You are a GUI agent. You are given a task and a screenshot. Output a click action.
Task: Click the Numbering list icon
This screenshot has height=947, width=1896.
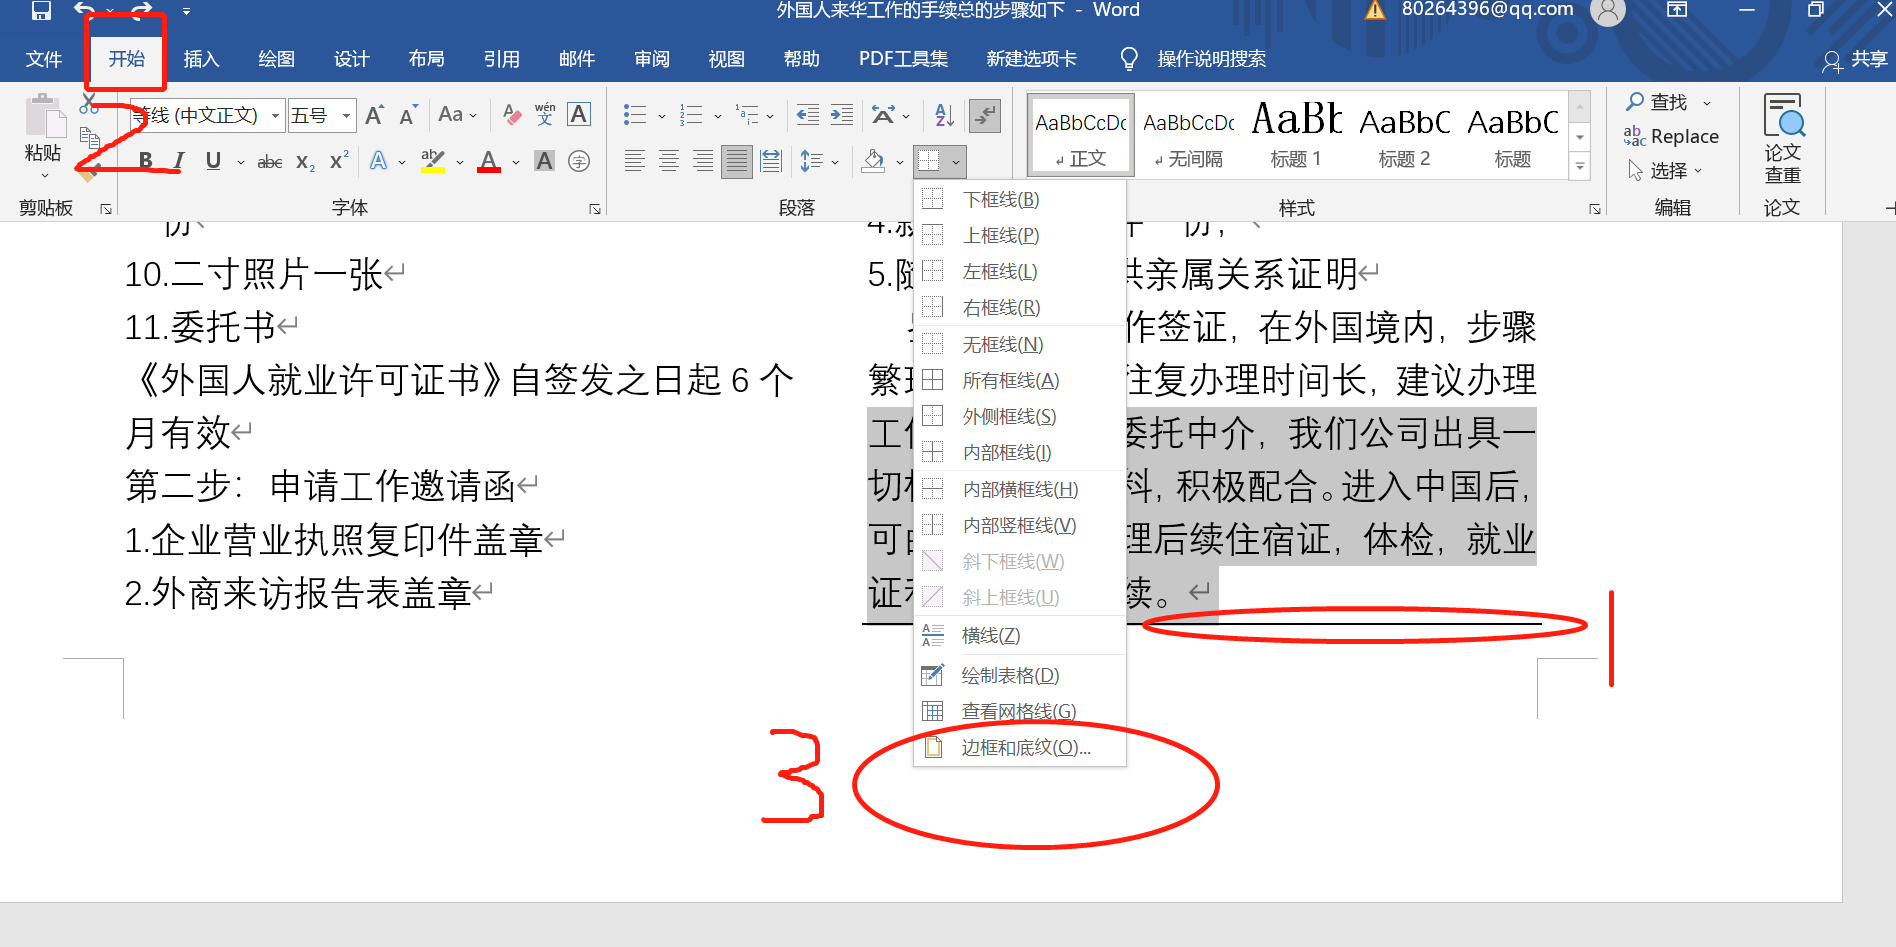click(691, 115)
